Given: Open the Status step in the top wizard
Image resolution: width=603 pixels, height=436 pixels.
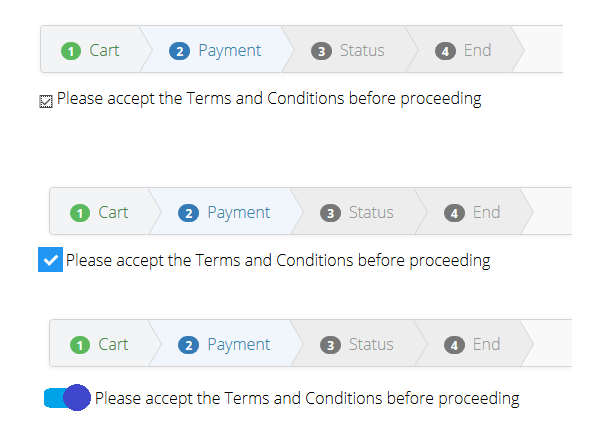Looking at the screenshot, I should tap(361, 51).
